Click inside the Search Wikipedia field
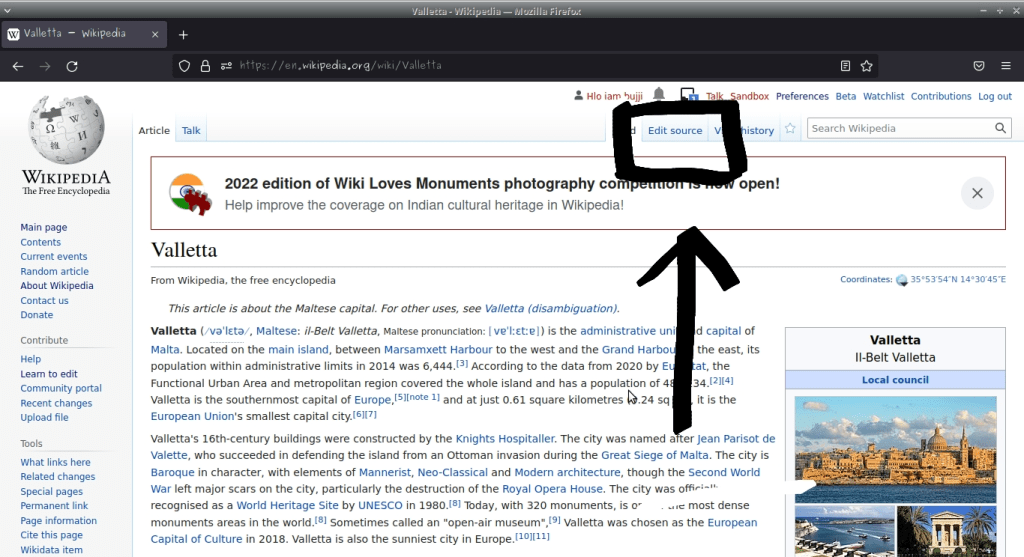This screenshot has width=1024, height=557. point(899,129)
